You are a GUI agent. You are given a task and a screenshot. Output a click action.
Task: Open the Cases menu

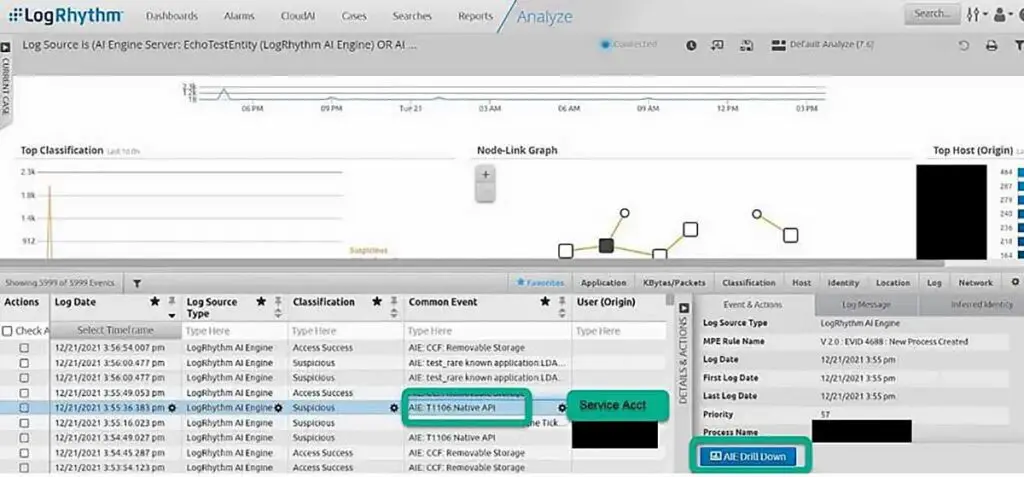[354, 16]
